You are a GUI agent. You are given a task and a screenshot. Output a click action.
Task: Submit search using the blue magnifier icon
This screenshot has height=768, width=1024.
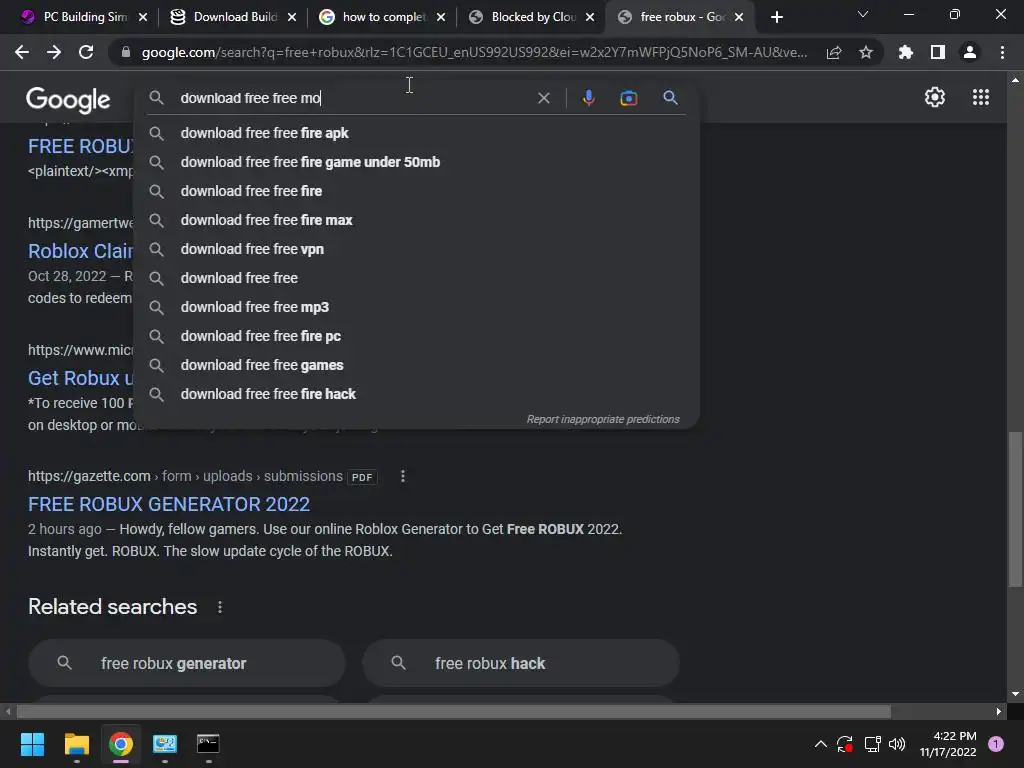[x=670, y=98]
